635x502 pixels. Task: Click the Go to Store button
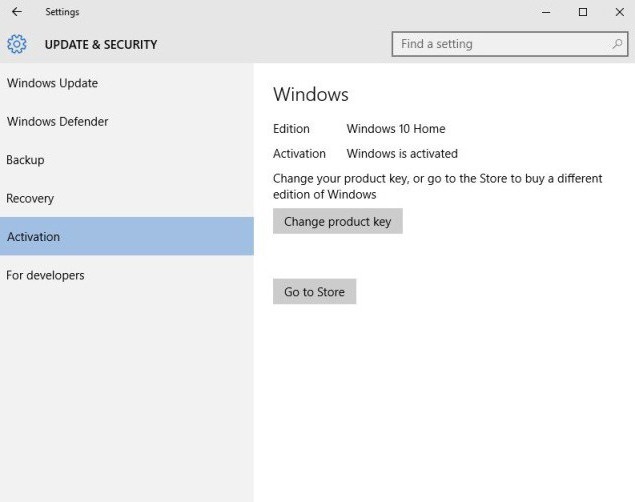314,292
